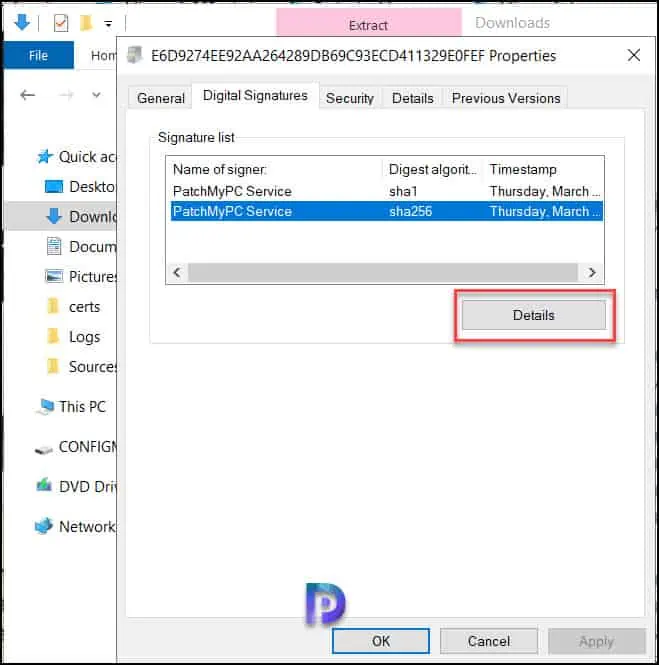The image size is (659, 665).
Task: Click the right arrow of the signature list scrollbar
Action: 592,272
